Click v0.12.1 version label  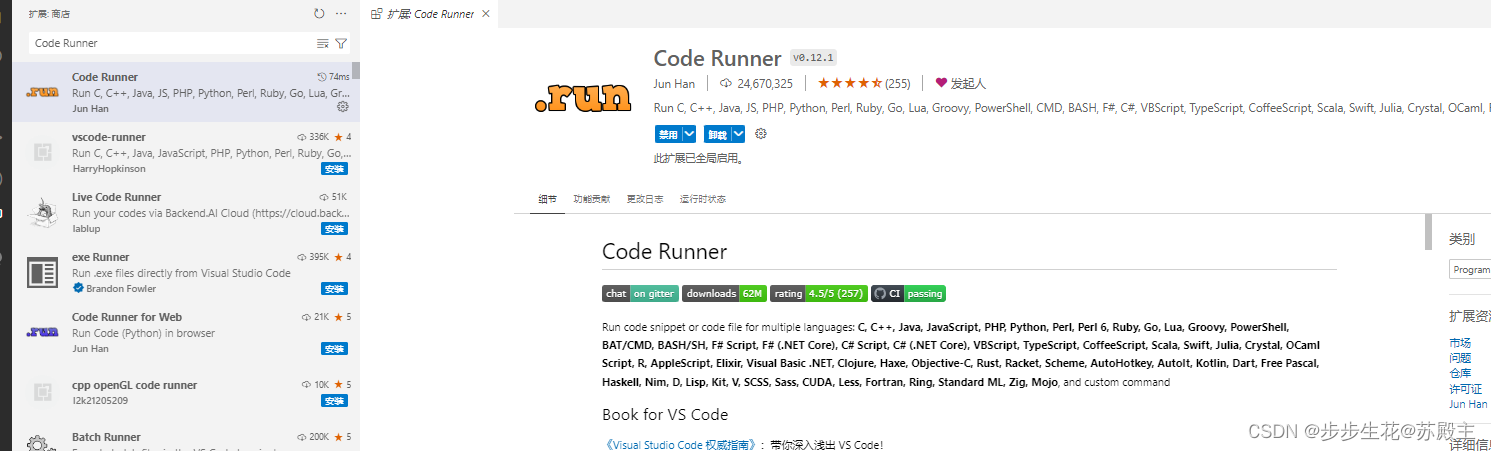point(813,58)
